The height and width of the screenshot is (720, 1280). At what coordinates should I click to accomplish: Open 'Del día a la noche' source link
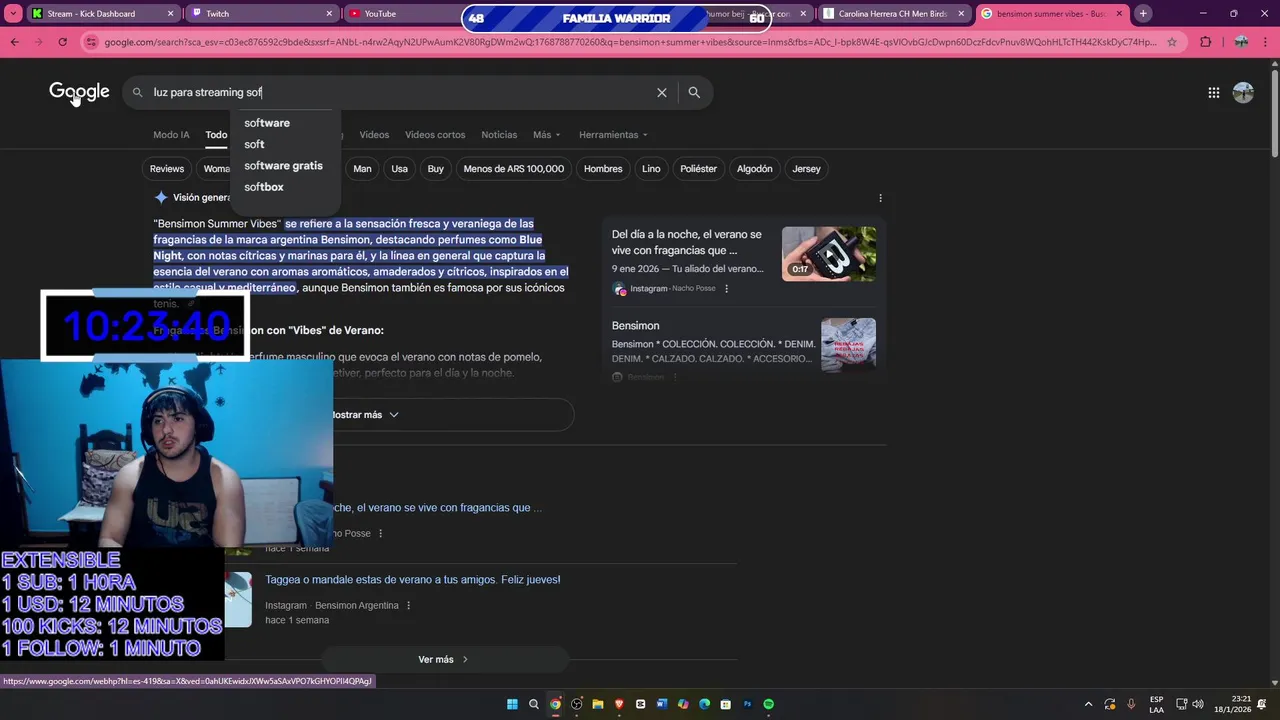tap(688, 242)
